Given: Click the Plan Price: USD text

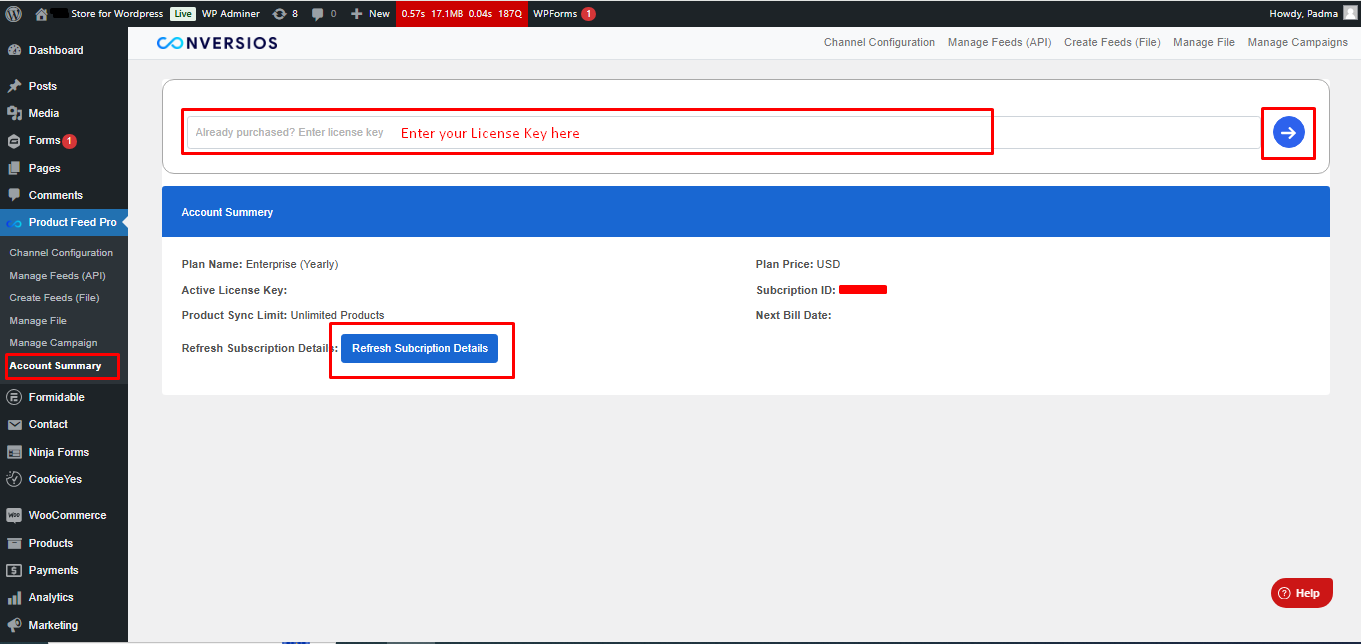Looking at the screenshot, I should point(798,264).
